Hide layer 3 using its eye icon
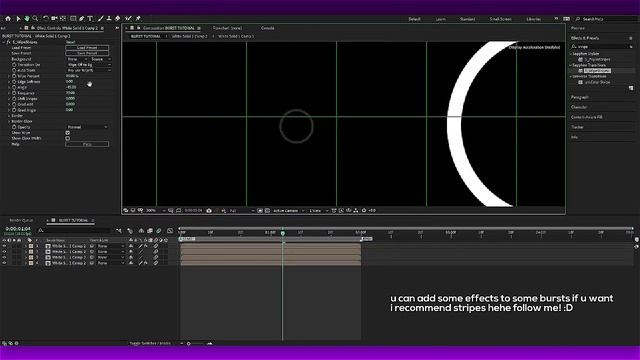Viewport: 640px width, 360px height. pos(4,258)
